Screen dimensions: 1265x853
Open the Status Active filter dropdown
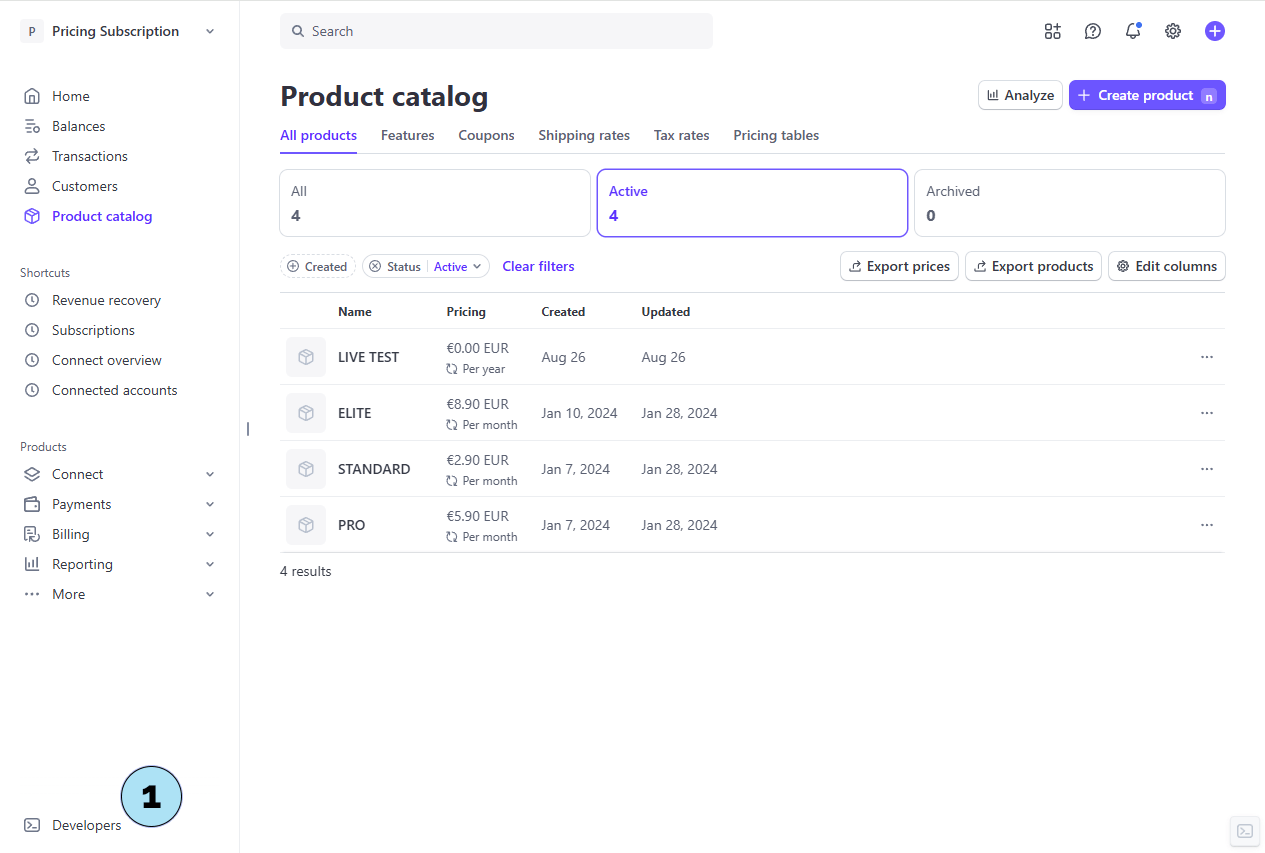(x=457, y=266)
